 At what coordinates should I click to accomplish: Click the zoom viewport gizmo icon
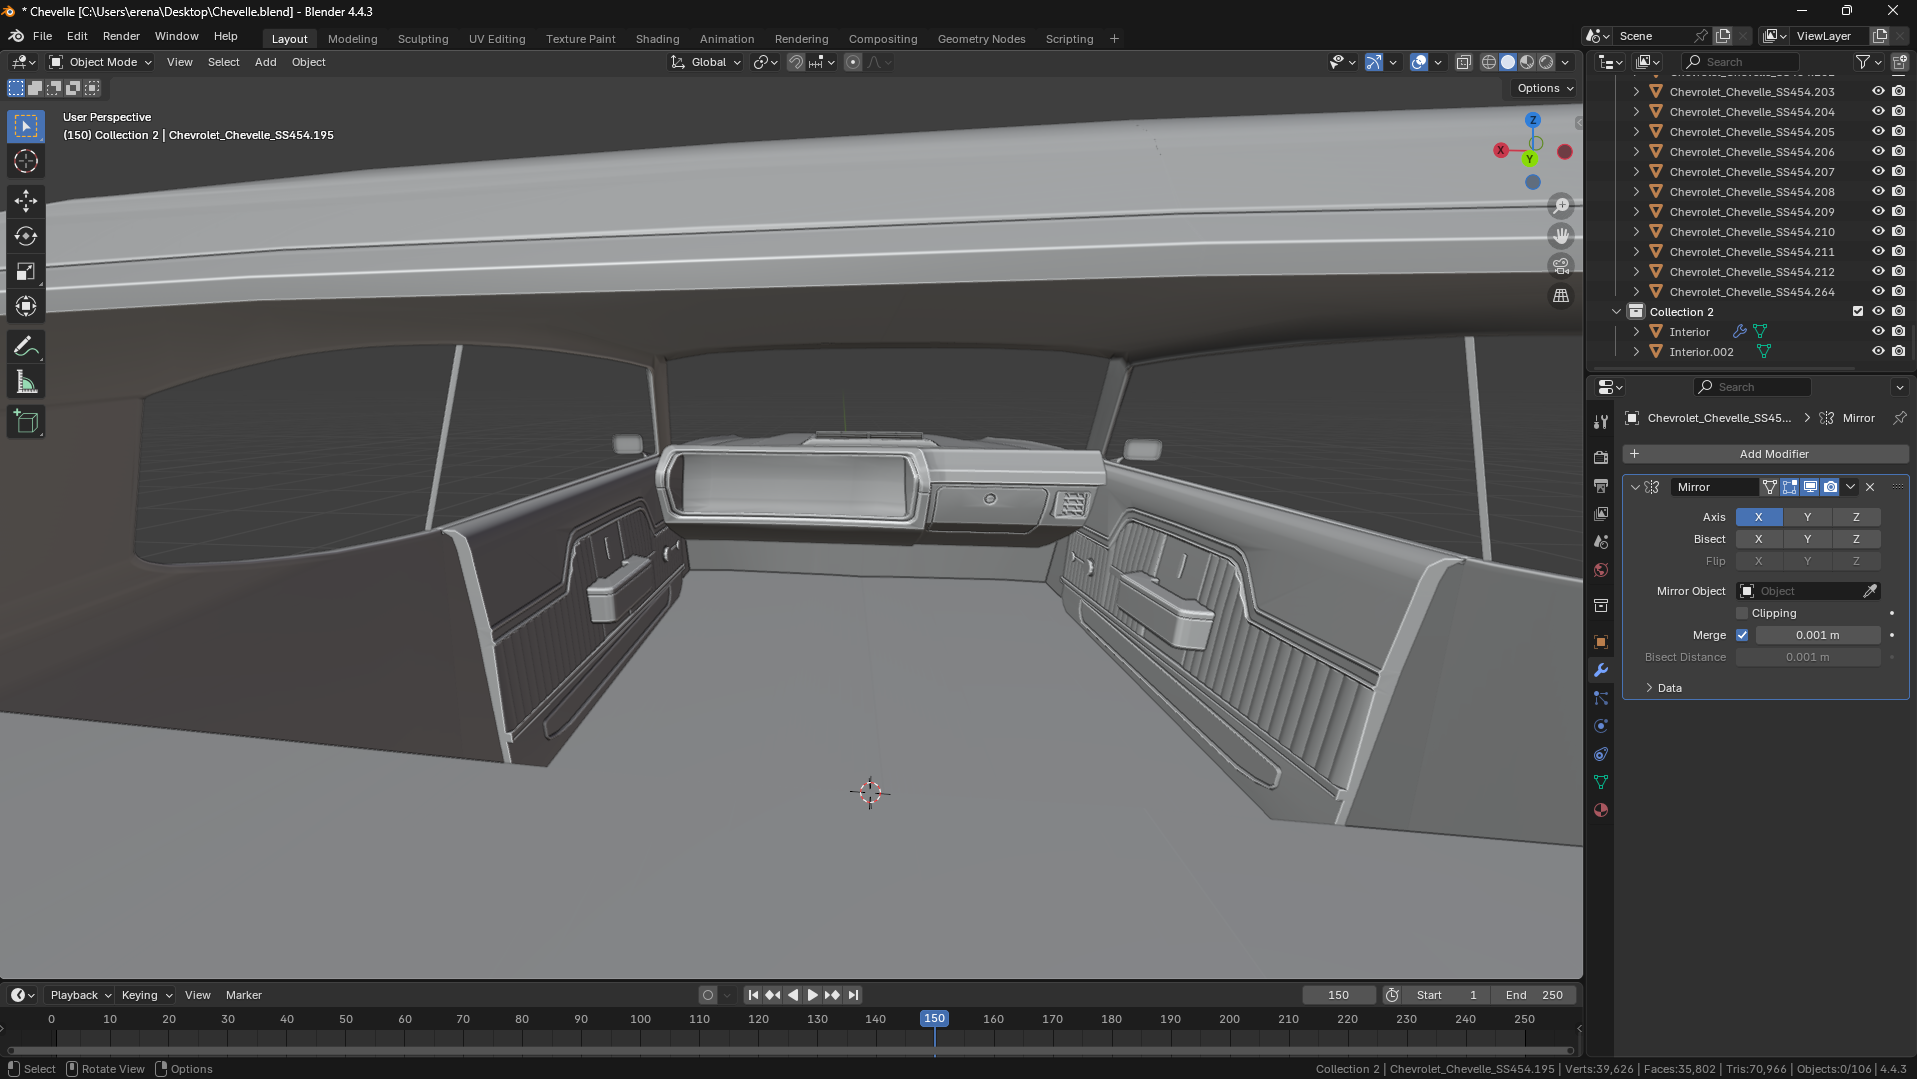click(x=1561, y=206)
